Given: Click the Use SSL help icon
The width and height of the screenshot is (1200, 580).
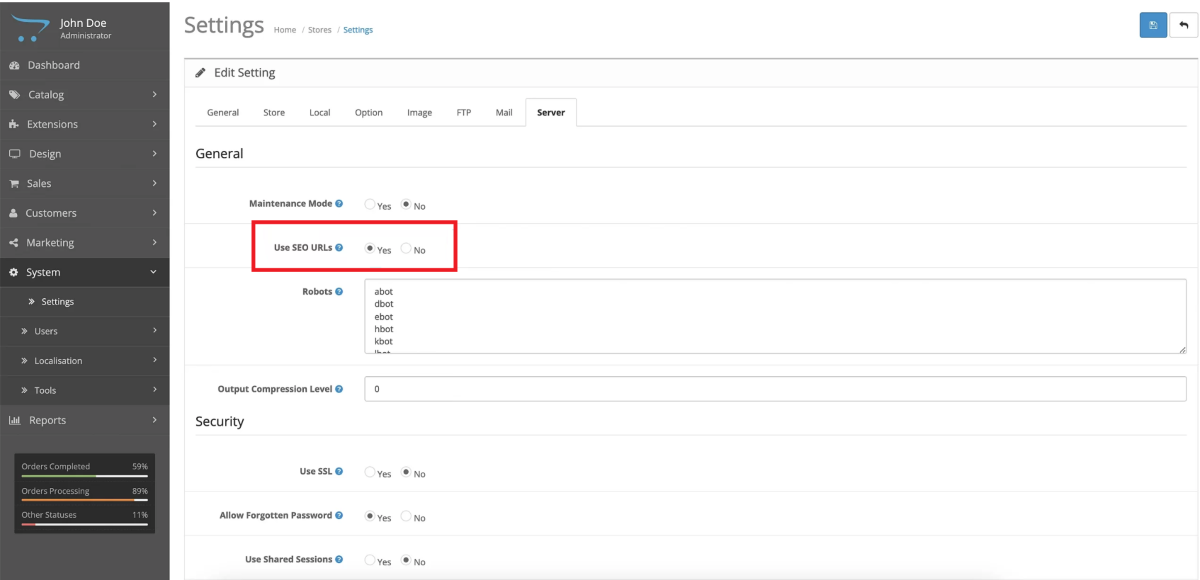Looking at the screenshot, I should pos(339,472).
